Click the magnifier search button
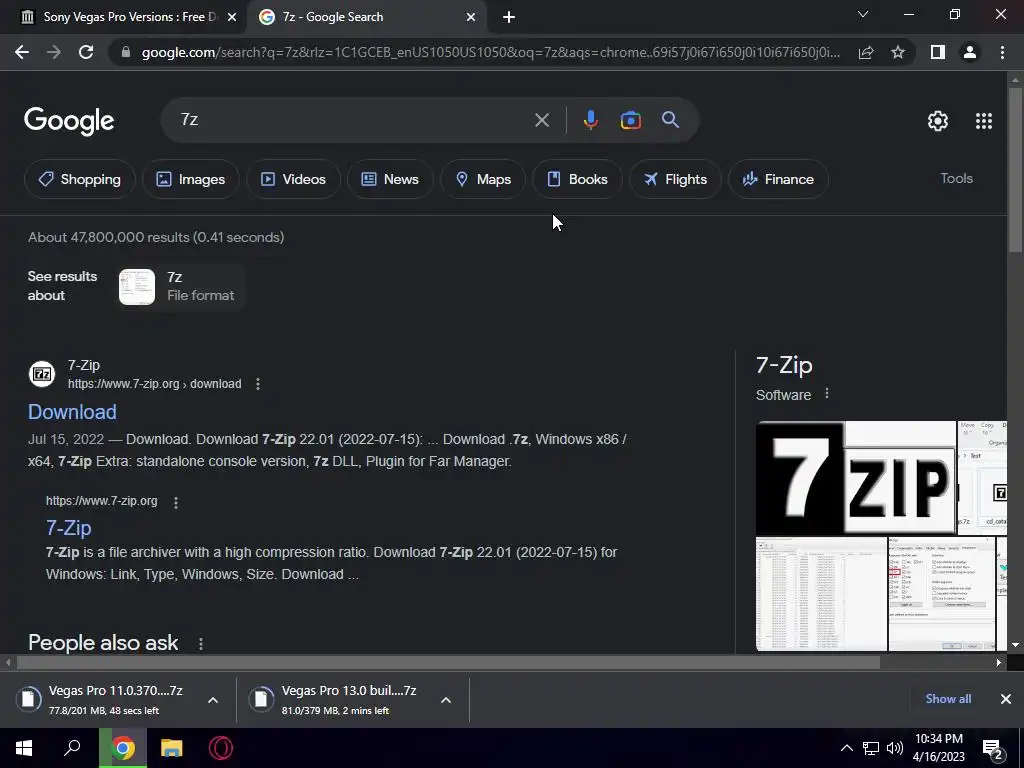The width and height of the screenshot is (1024, 768). (x=670, y=120)
